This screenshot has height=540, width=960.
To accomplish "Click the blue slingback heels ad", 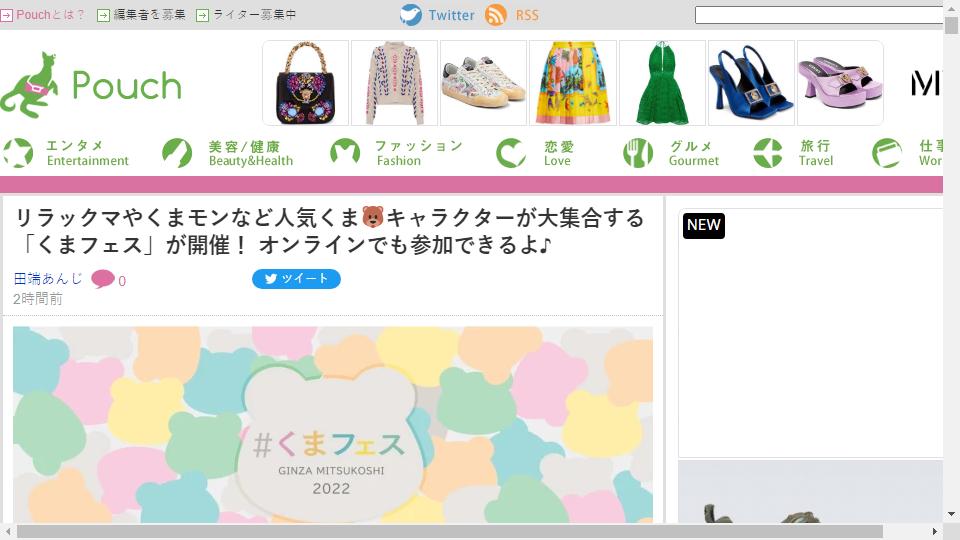I will [751, 83].
